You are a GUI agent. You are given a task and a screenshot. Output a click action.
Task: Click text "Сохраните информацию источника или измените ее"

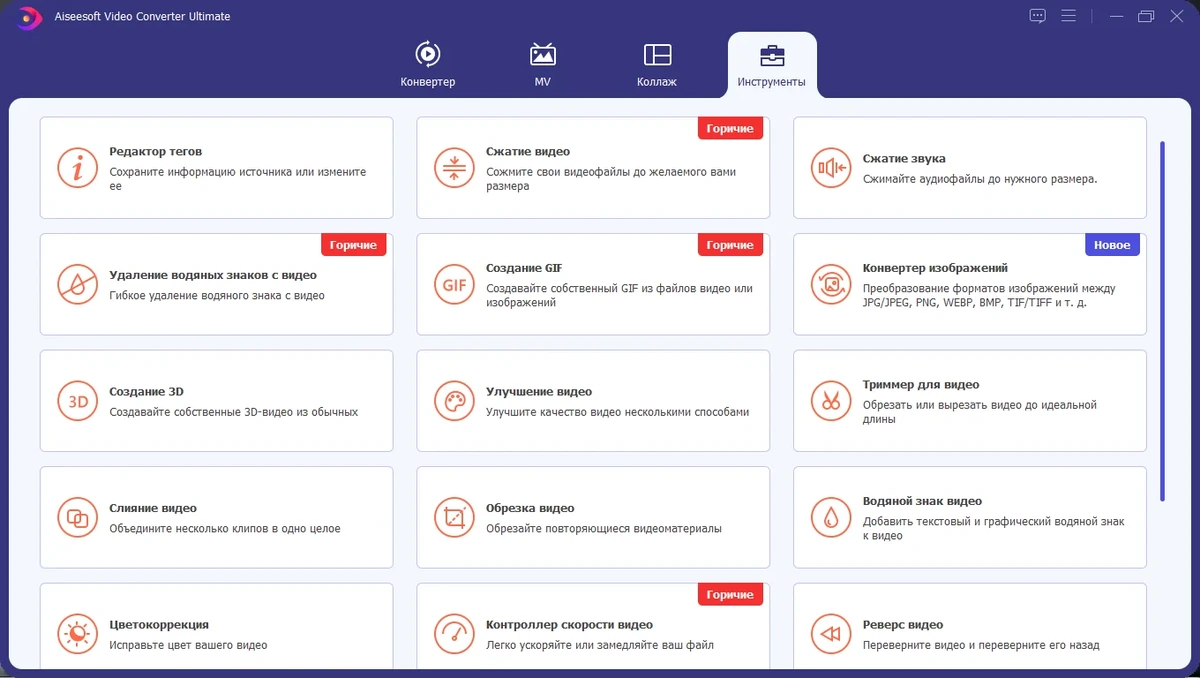[238, 179]
